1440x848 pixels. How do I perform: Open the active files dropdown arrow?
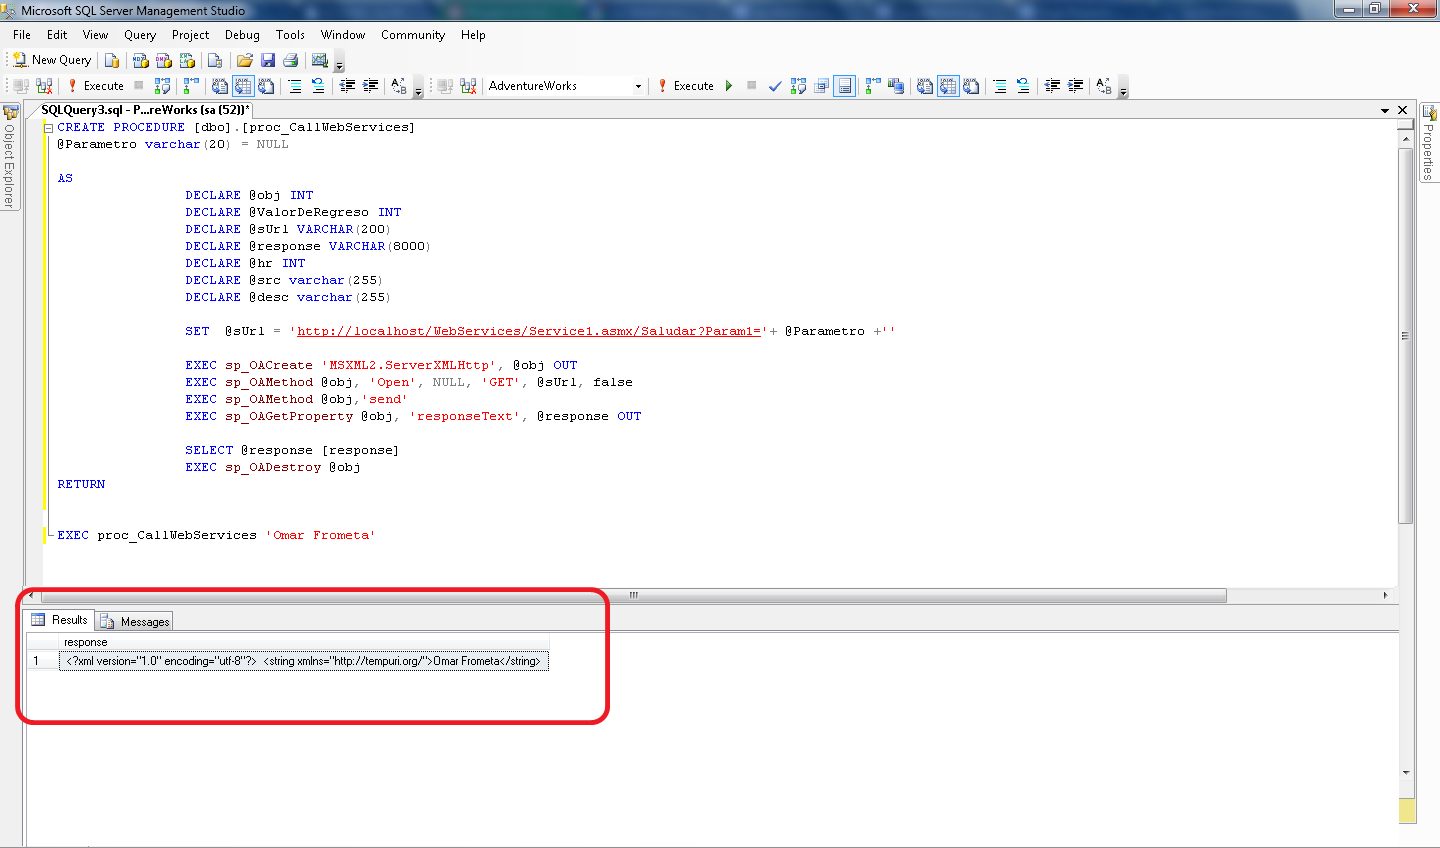click(x=1385, y=110)
